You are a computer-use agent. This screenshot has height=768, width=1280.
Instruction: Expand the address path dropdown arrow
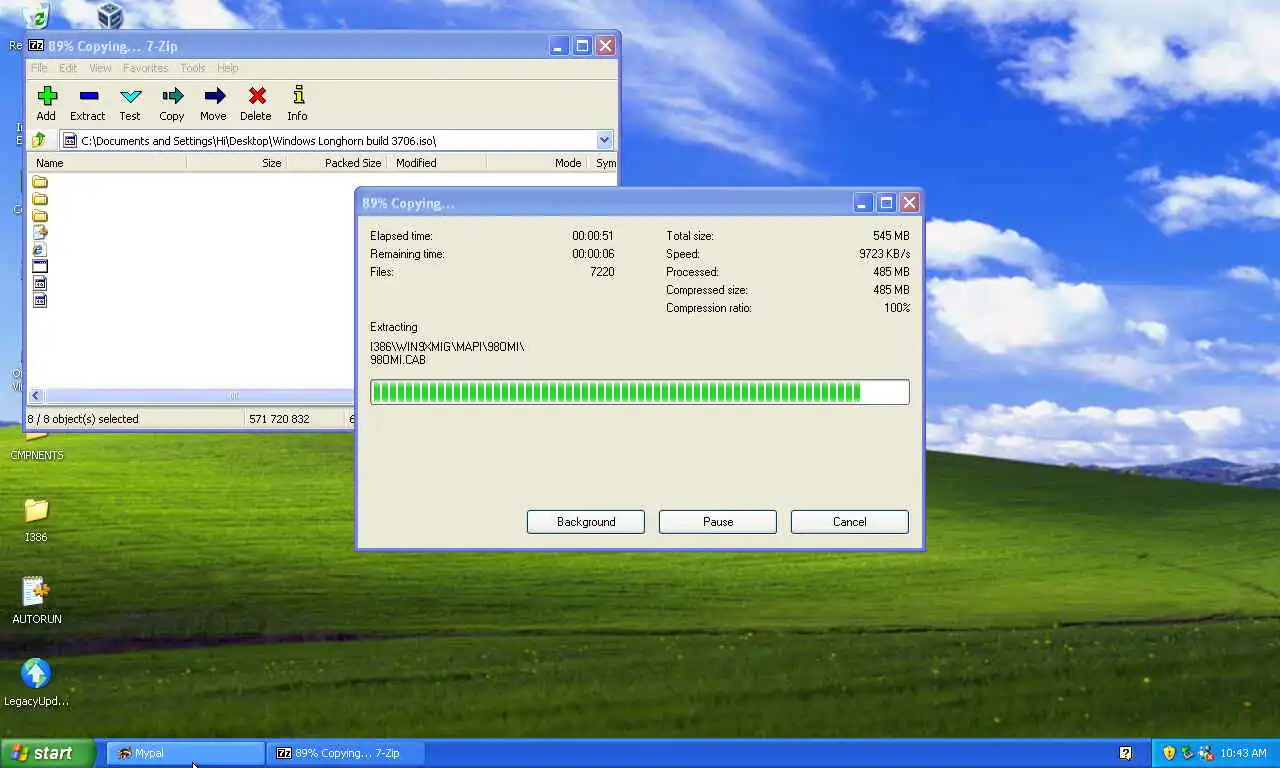click(x=604, y=140)
